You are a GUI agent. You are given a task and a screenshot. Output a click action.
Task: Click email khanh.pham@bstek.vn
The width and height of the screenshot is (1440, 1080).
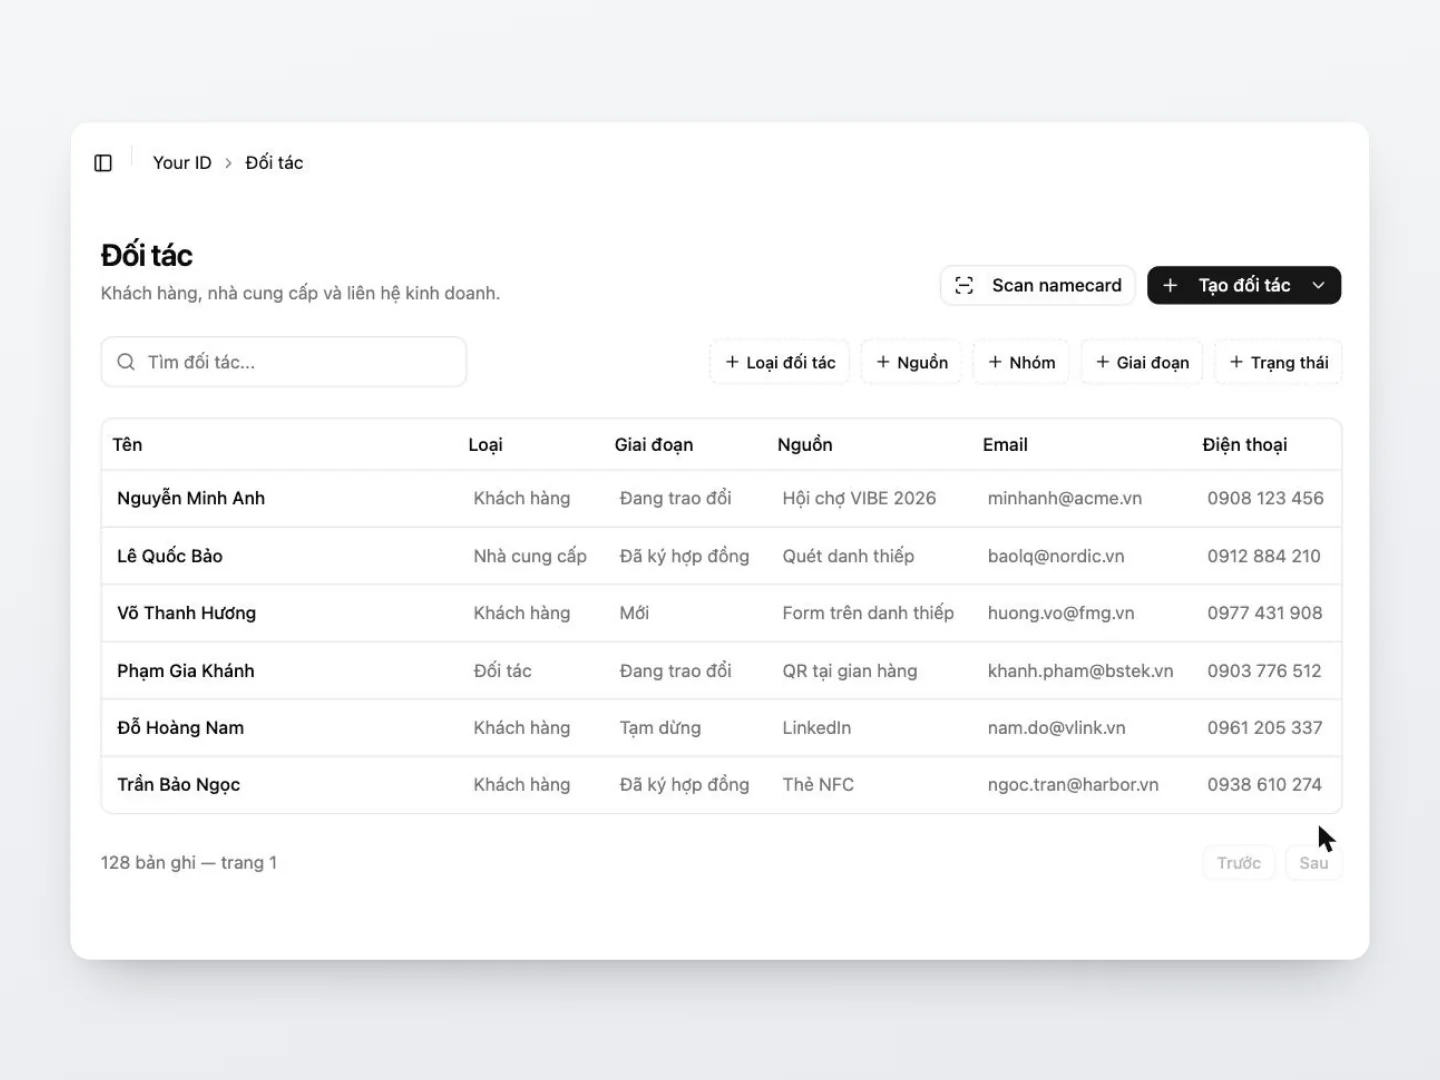tap(1081, 671)
